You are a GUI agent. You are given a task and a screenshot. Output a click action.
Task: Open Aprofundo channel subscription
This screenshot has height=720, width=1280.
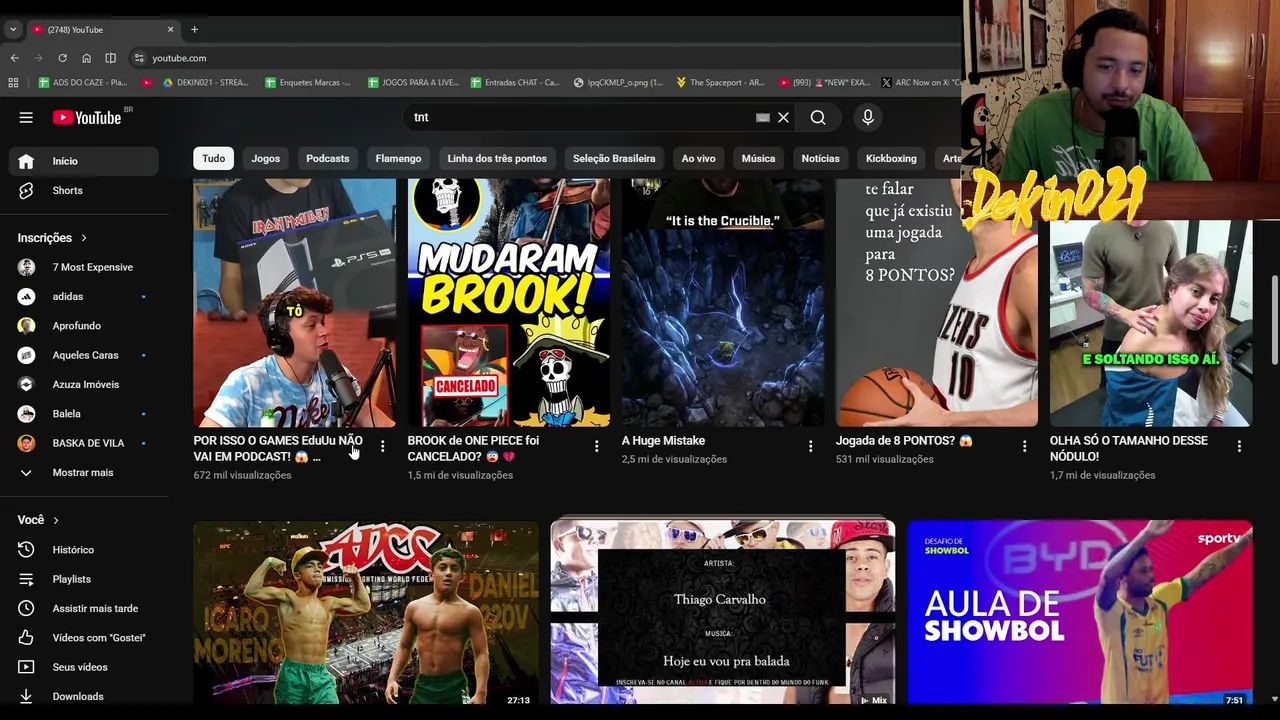point(84,326)
